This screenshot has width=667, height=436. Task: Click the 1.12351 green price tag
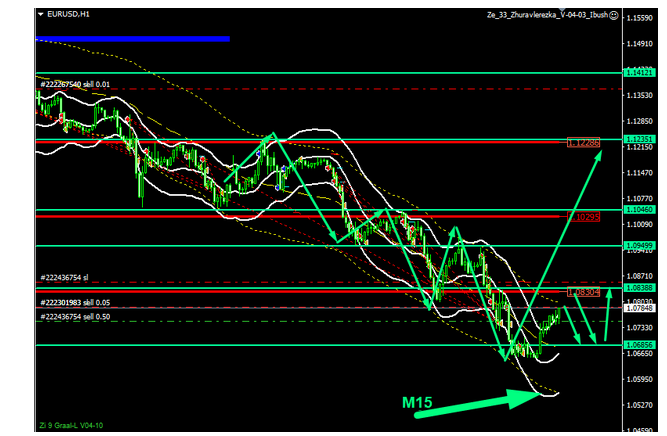point(640,139)
